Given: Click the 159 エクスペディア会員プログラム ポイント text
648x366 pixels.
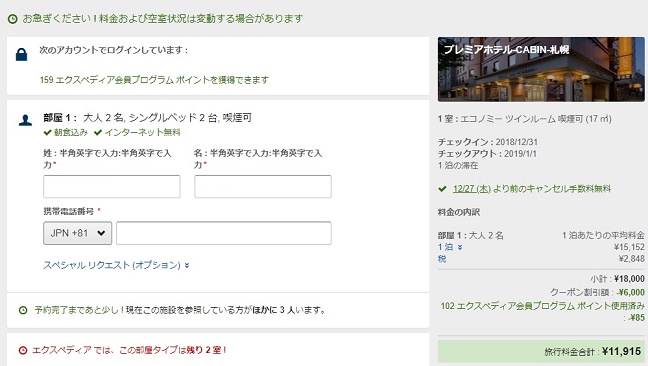Looking at the screenshot, I should coord(154,80).
